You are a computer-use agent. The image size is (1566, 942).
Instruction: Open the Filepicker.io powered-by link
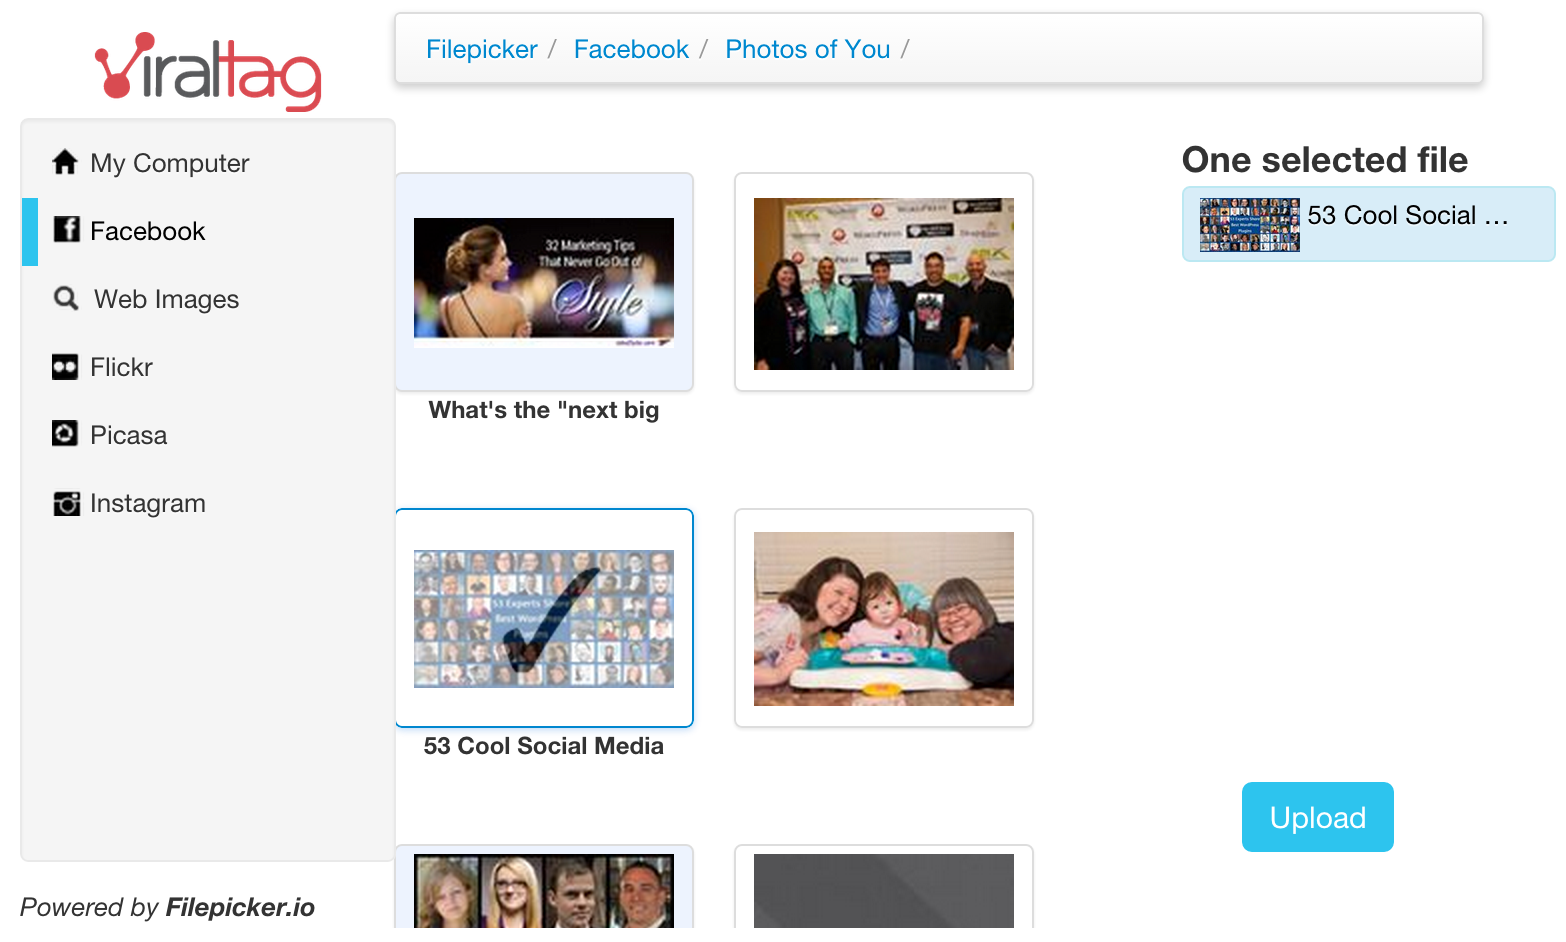pyautogui.click(x=240, y=907)
